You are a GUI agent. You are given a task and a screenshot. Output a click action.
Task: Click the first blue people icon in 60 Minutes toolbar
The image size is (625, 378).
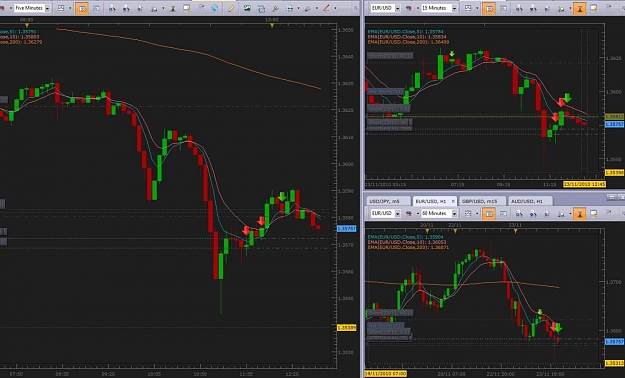519,214
